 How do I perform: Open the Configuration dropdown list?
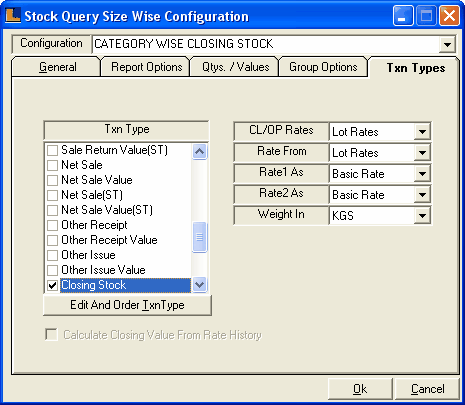pyautogui.click(x=447, y=44)
